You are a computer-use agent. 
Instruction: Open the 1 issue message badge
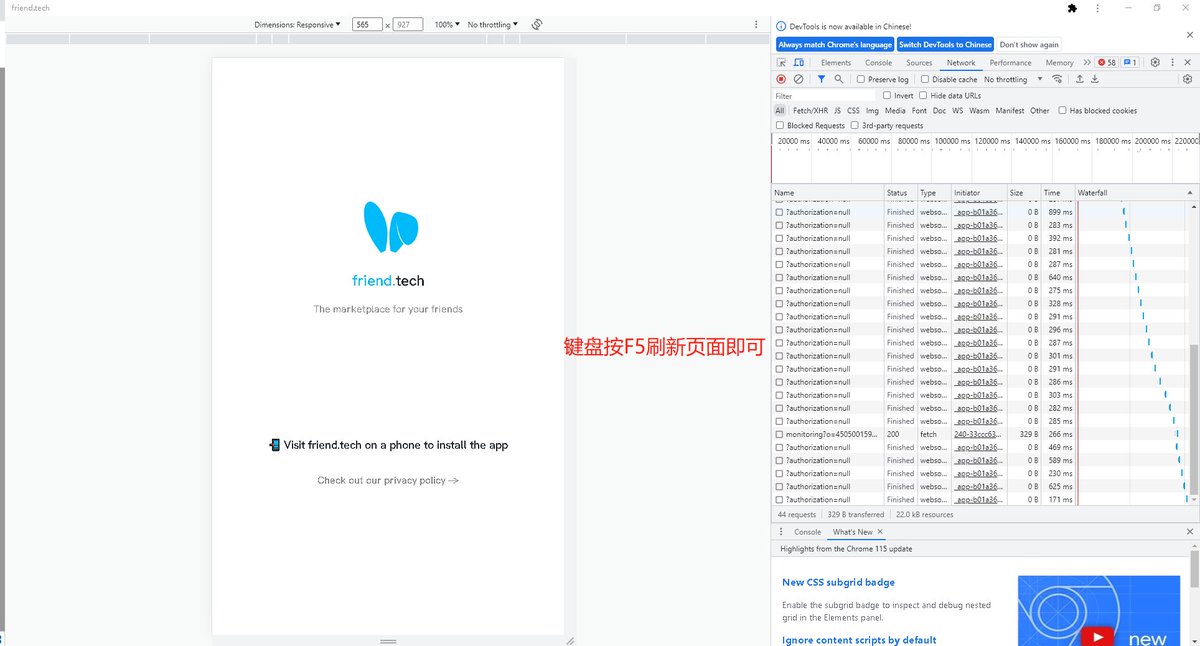[x=1130, y=62]
